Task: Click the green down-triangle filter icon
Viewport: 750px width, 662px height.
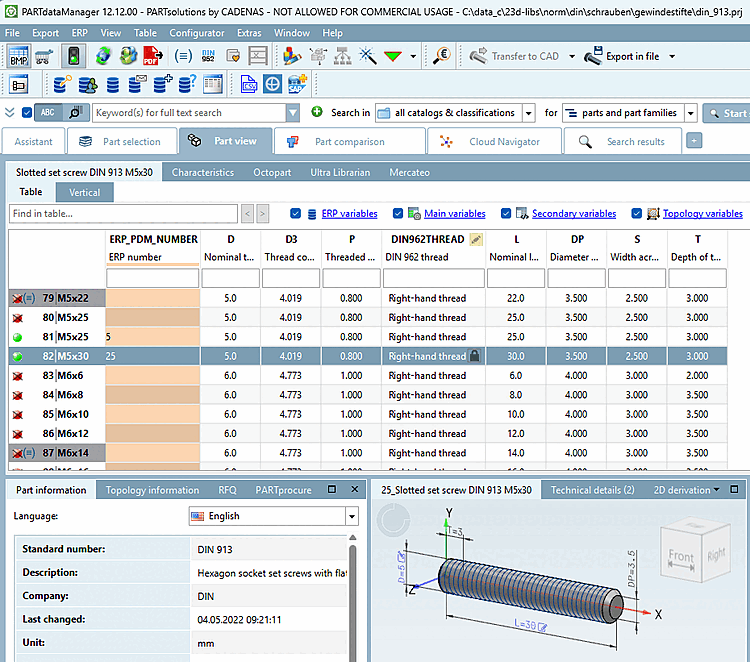Action: pyautogui.click(x=393, y=56)
